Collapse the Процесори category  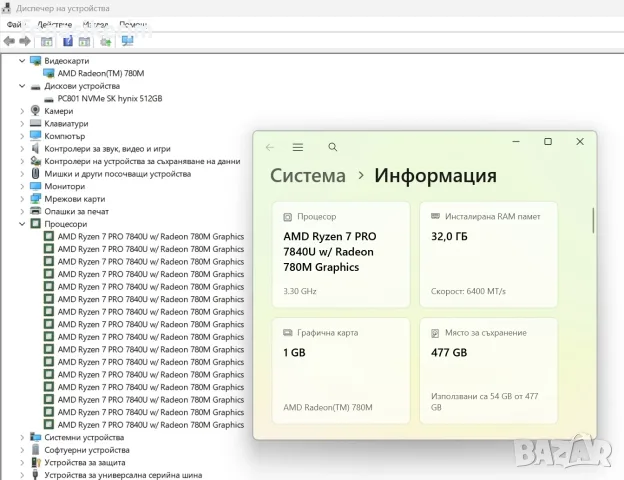point(22,224)
